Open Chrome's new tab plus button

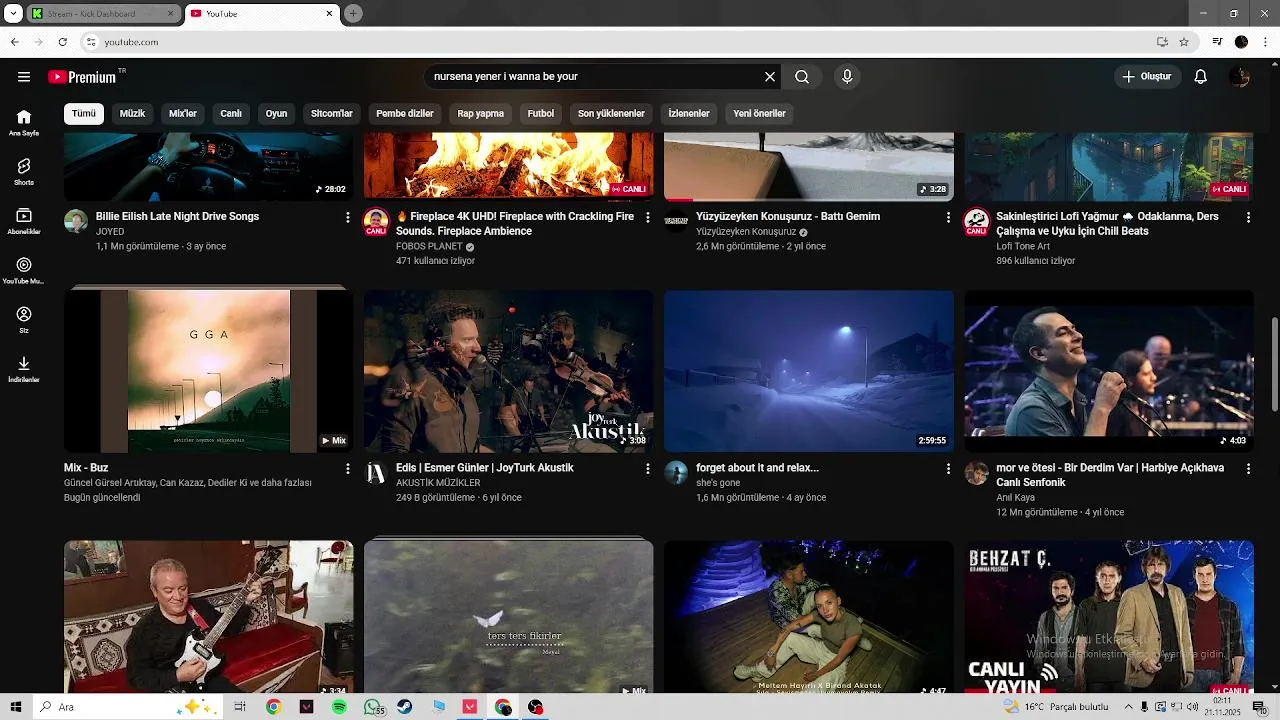pos(353,14)
